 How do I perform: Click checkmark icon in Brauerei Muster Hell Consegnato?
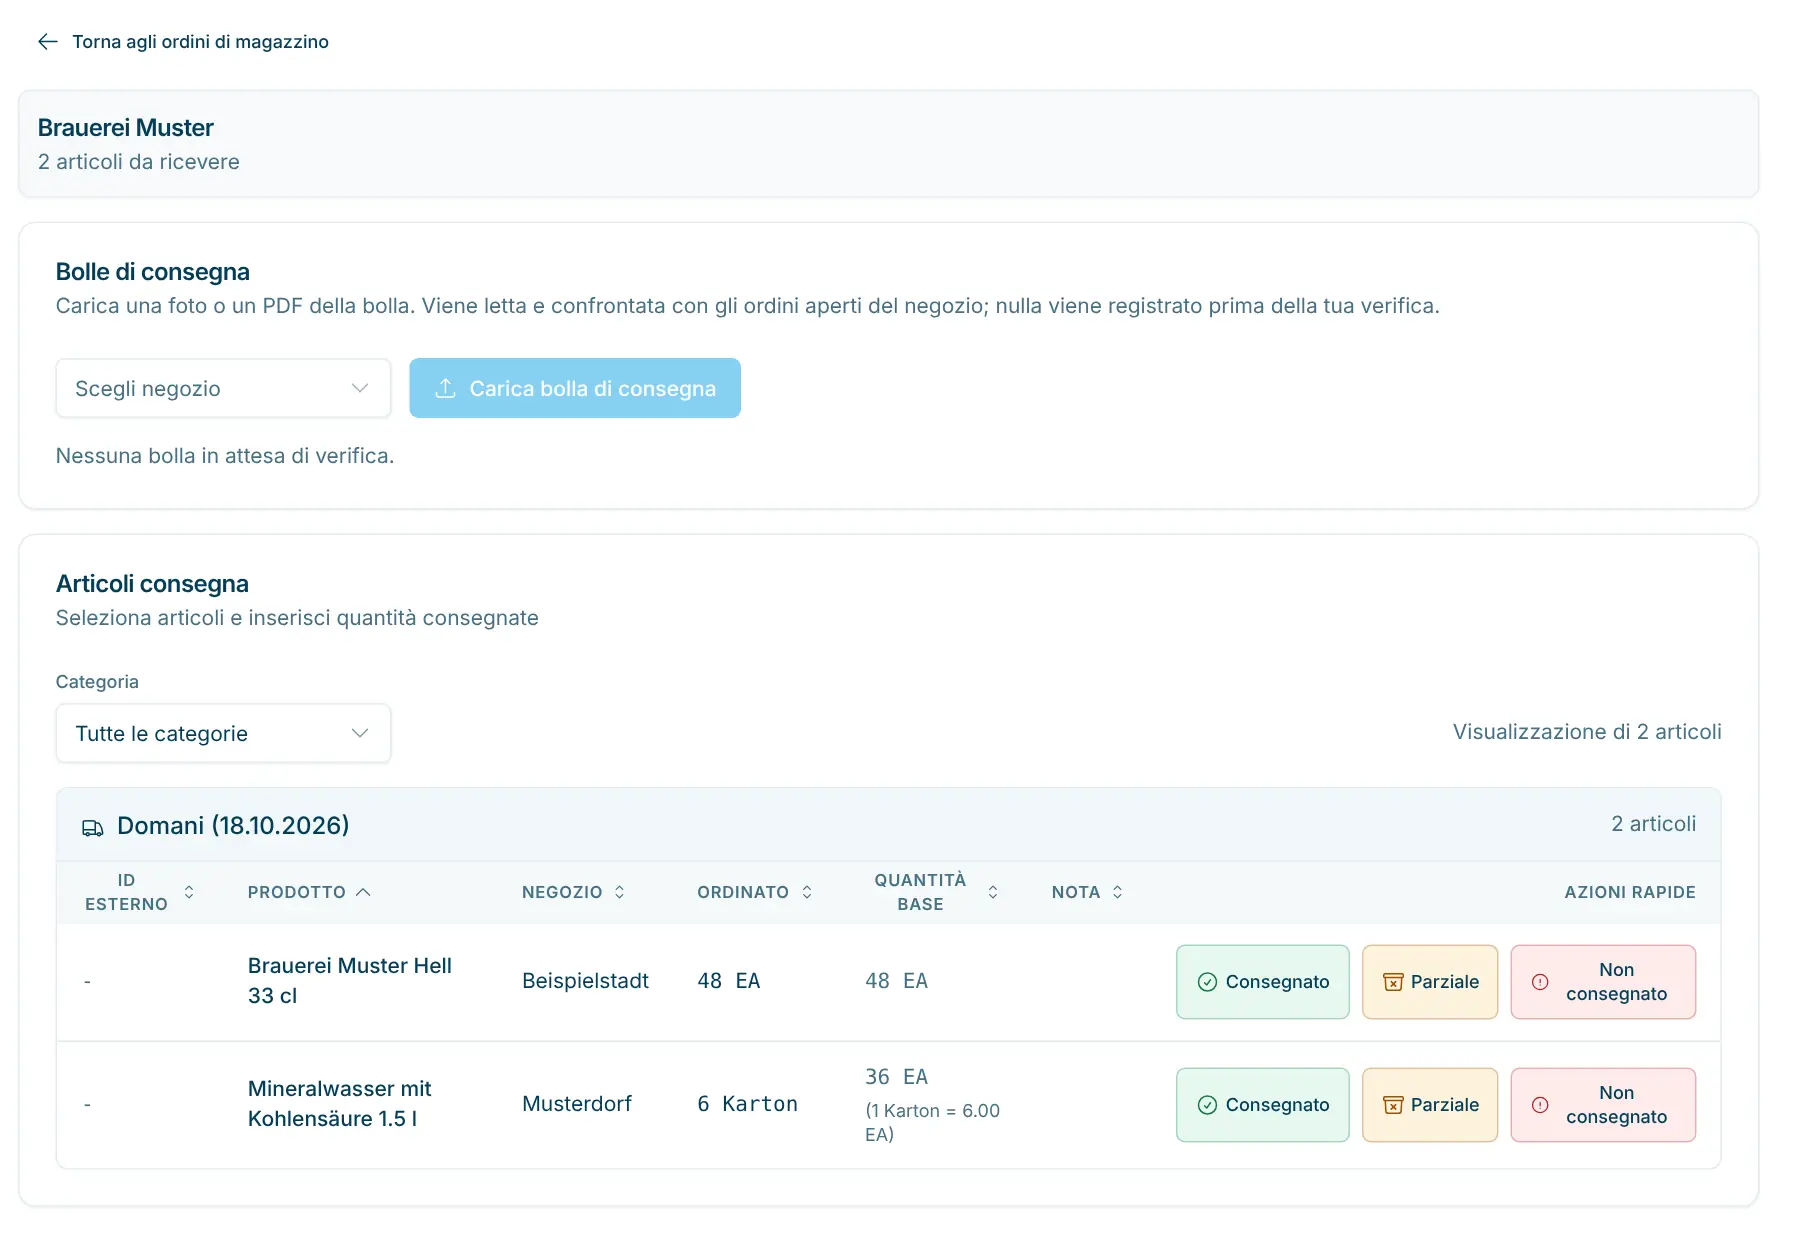coord(1207,982)
